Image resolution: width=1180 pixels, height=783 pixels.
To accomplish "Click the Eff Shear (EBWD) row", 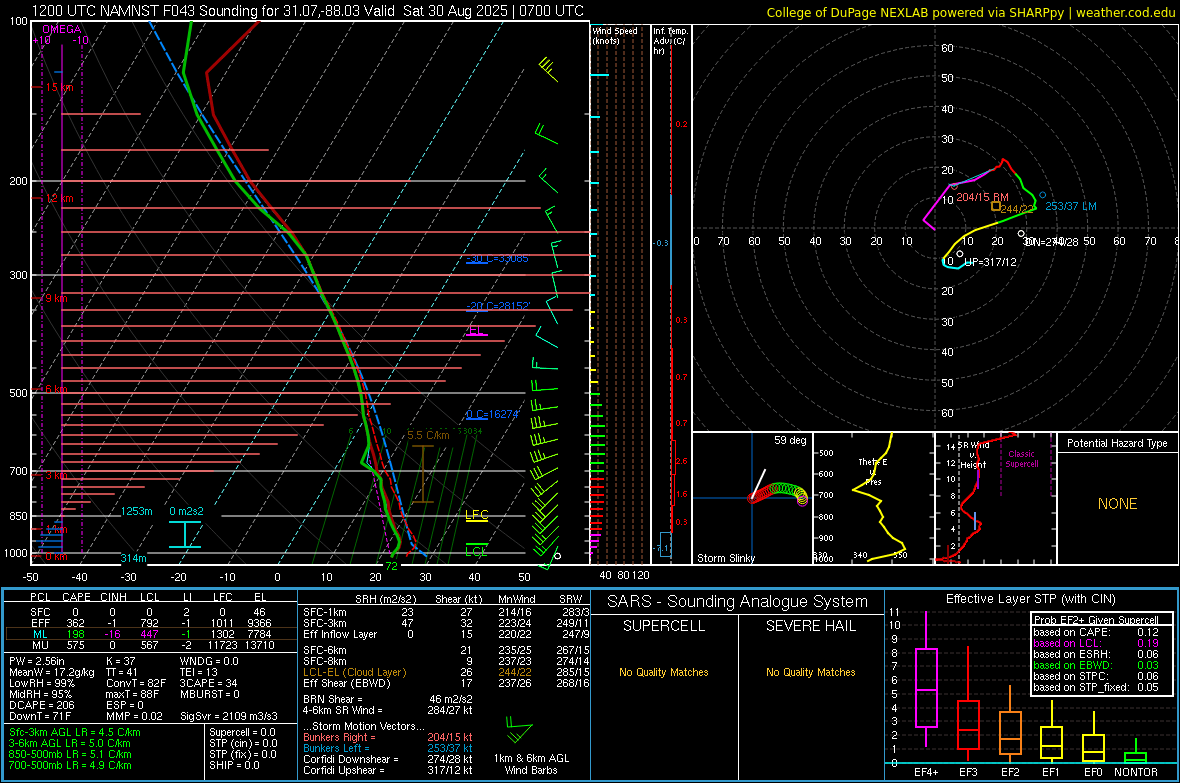I will 447,684.
